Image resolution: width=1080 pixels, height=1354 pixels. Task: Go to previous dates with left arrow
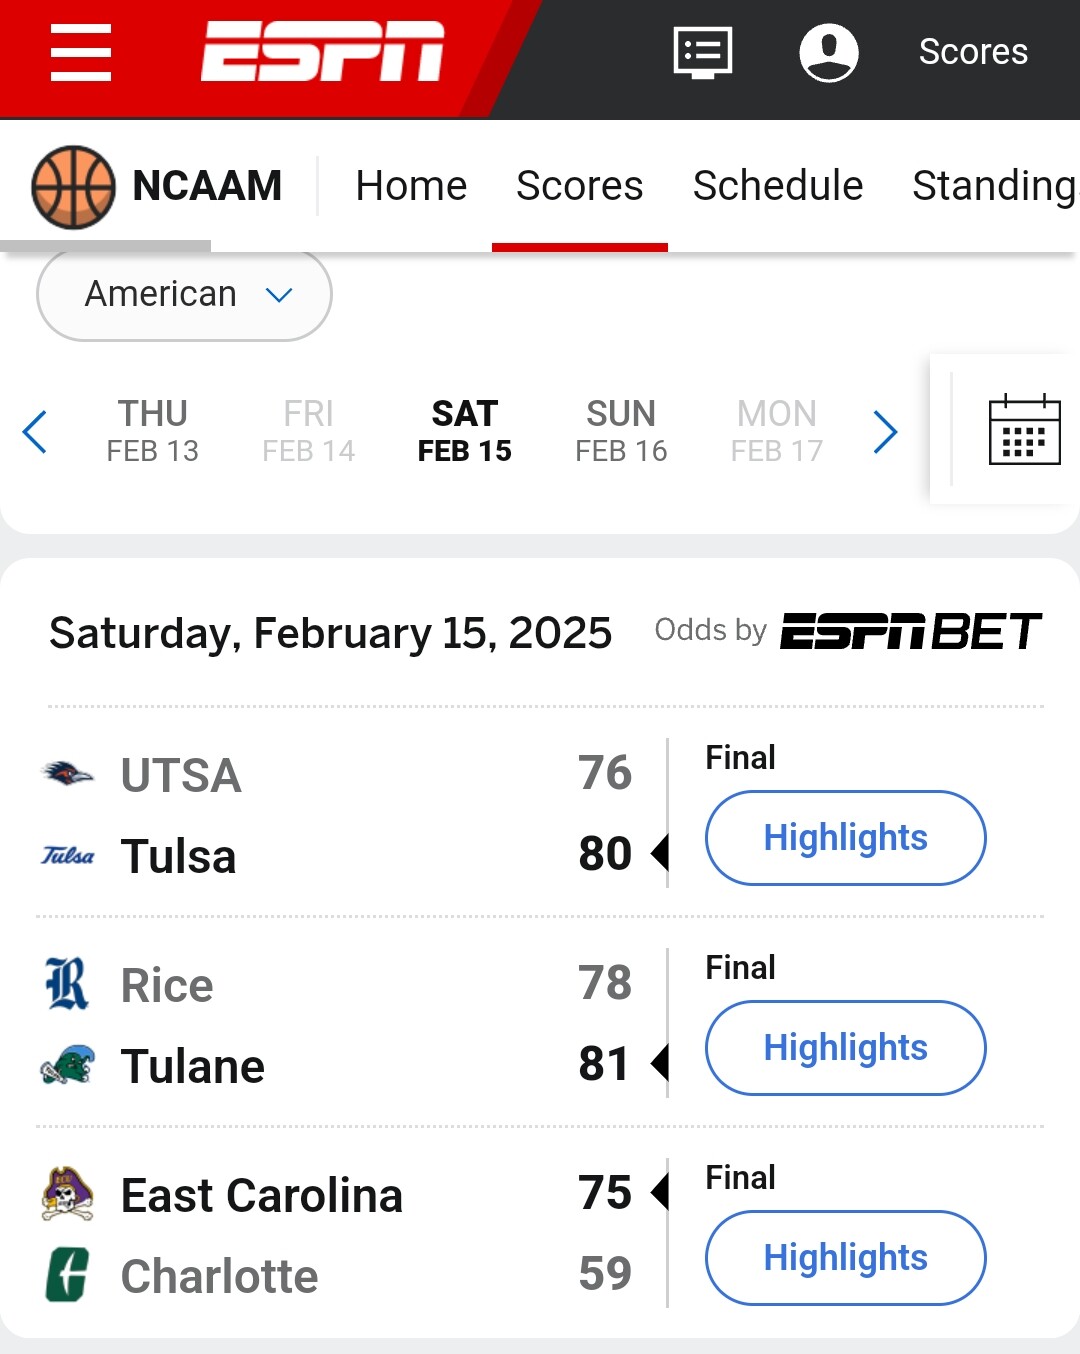point(35,432)
